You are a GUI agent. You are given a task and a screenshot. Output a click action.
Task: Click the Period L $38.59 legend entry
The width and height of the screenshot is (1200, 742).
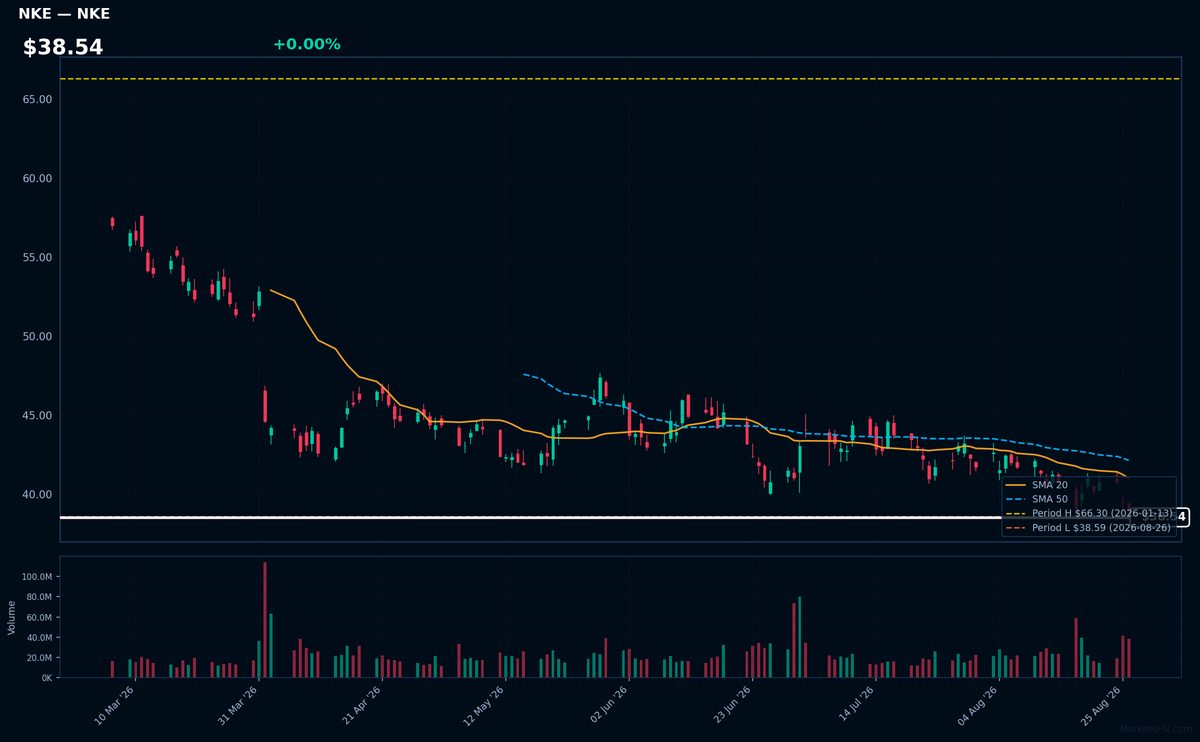tap(1088, 528)
